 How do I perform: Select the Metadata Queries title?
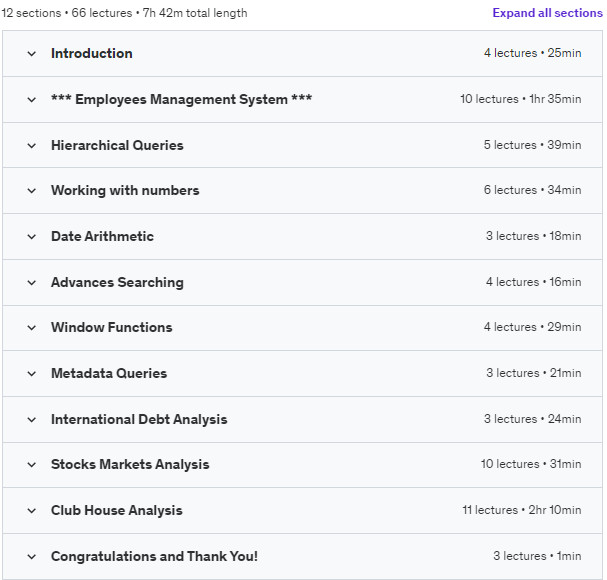coord(109,374)
